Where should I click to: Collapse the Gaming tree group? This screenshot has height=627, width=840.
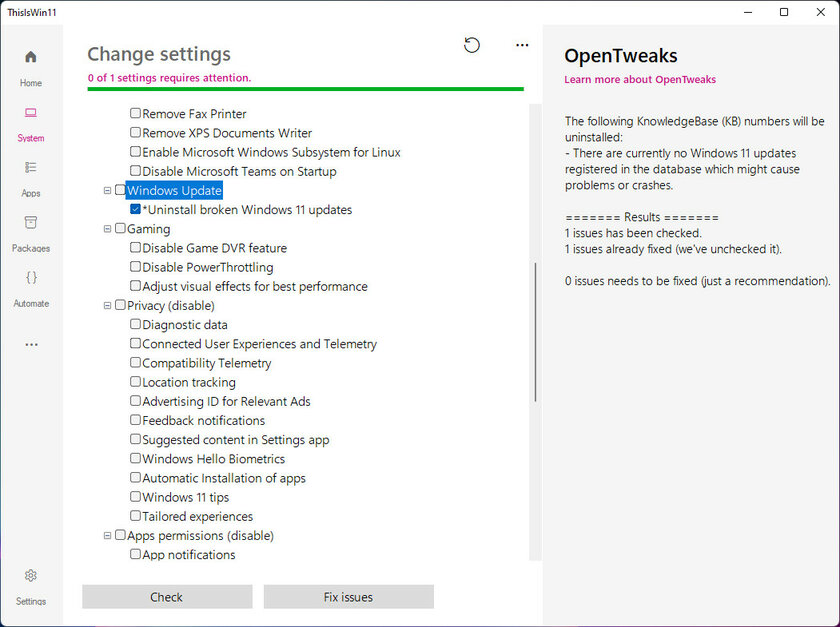(x=107, y=229)
